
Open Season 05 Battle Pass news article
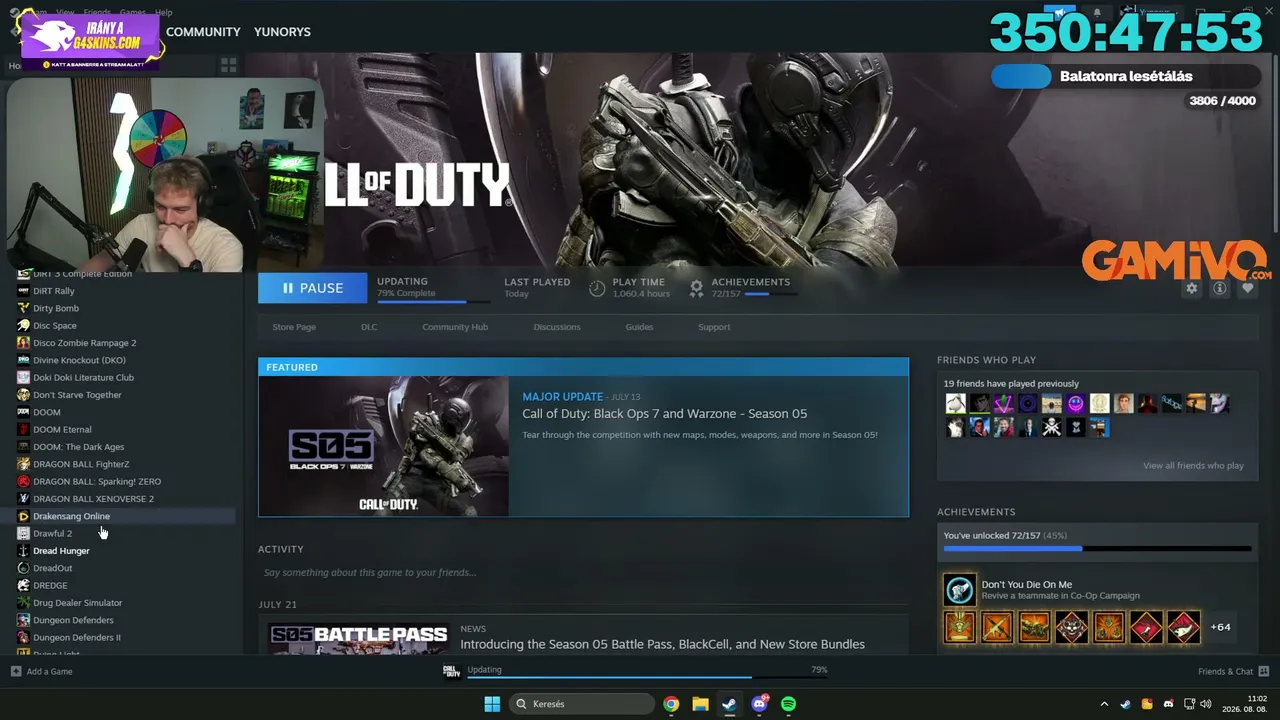(x=662, y=644)
